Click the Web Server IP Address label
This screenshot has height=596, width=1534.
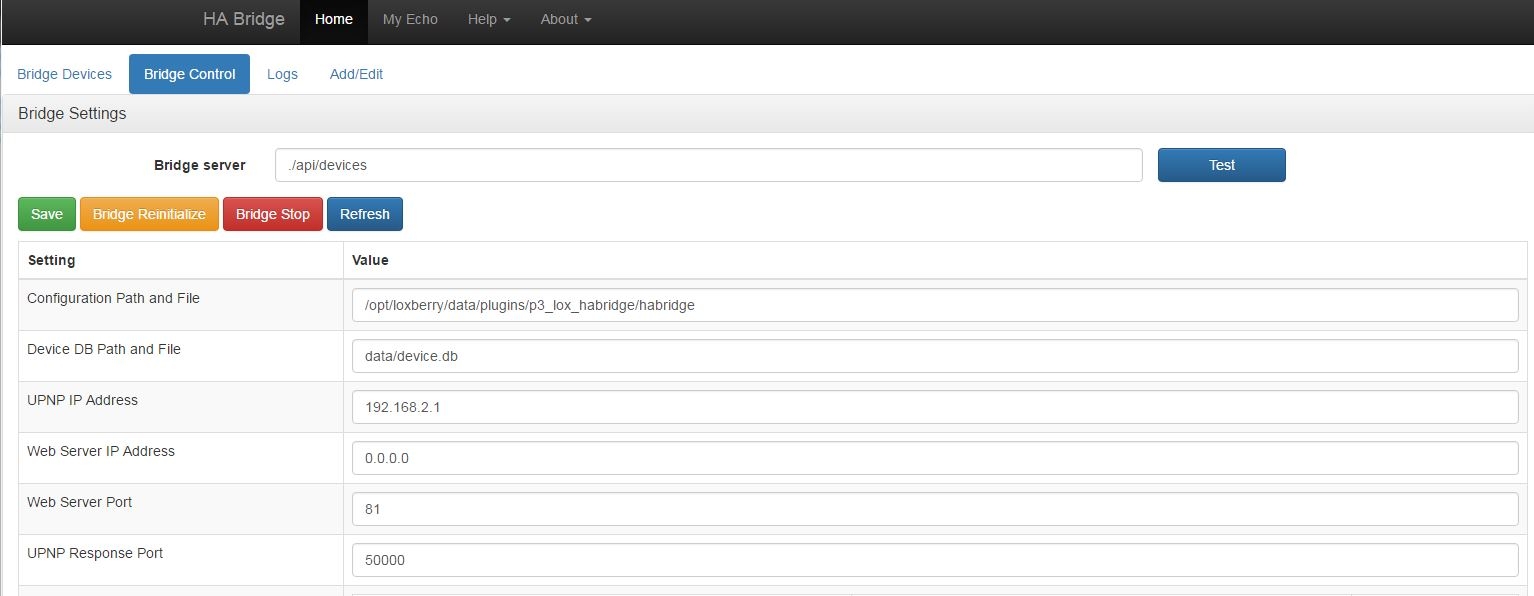pos(101,451)
